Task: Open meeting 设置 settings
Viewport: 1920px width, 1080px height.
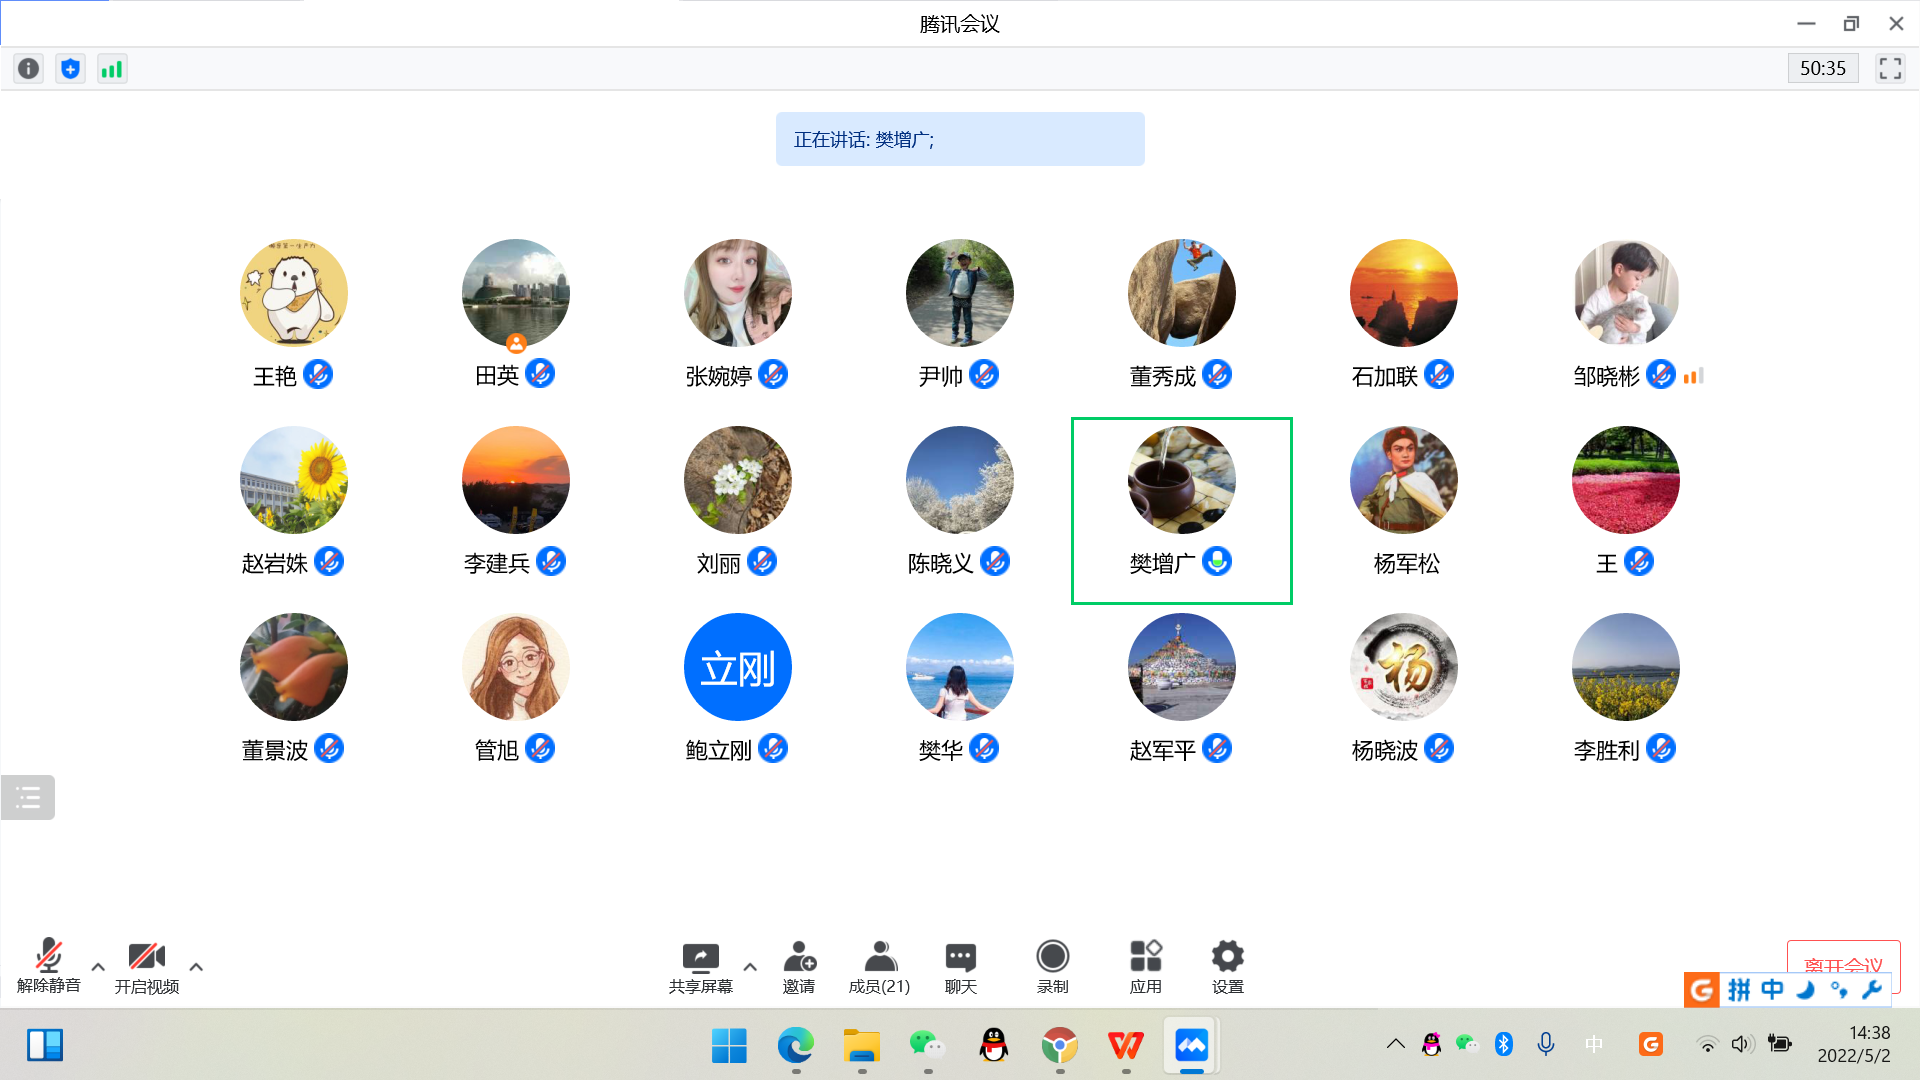Action: (x=1228, y=967)
